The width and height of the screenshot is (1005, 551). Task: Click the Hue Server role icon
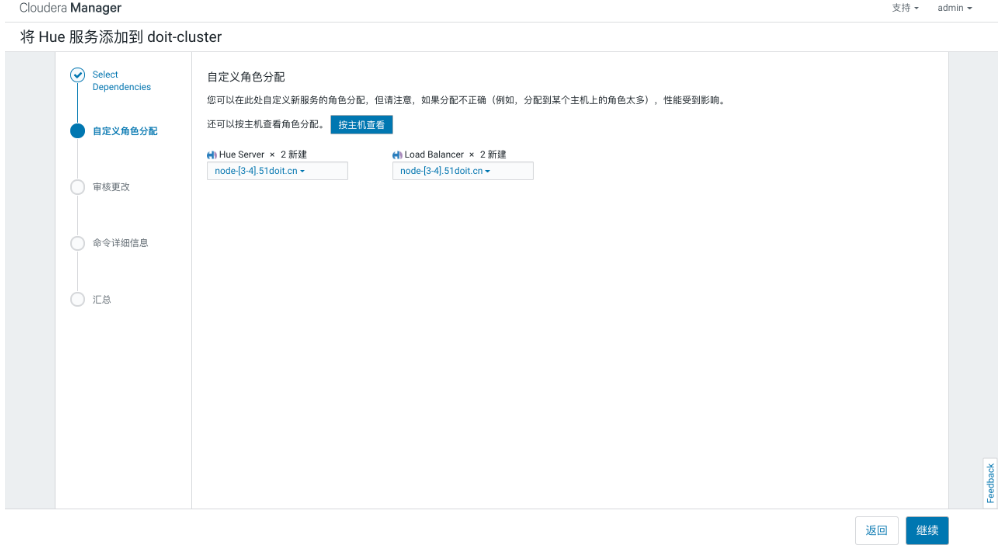(212, 155)
